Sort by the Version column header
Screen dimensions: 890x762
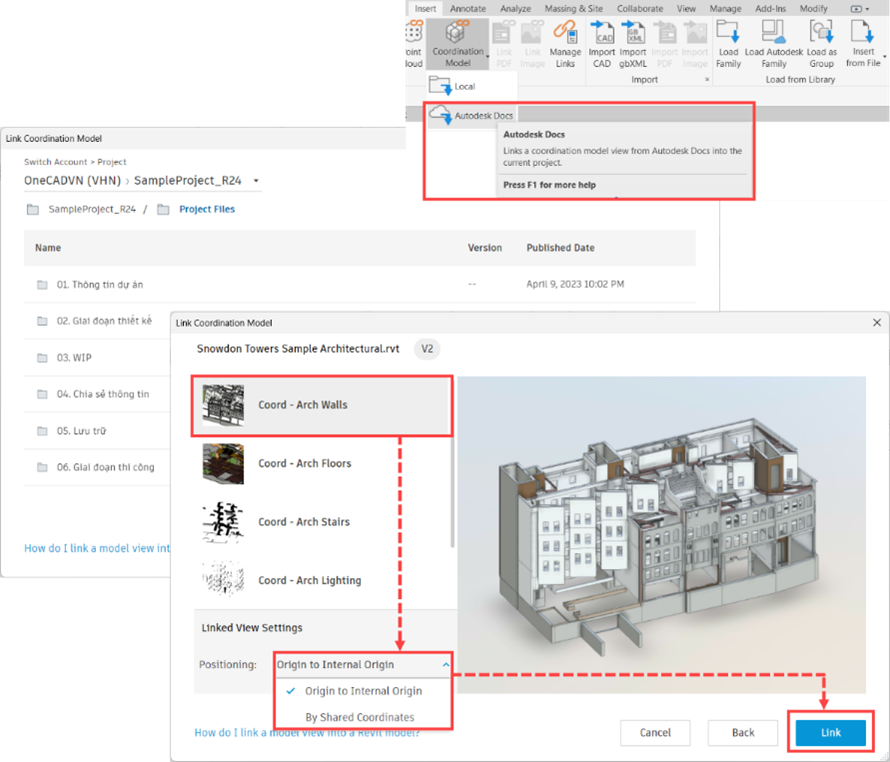485,248
